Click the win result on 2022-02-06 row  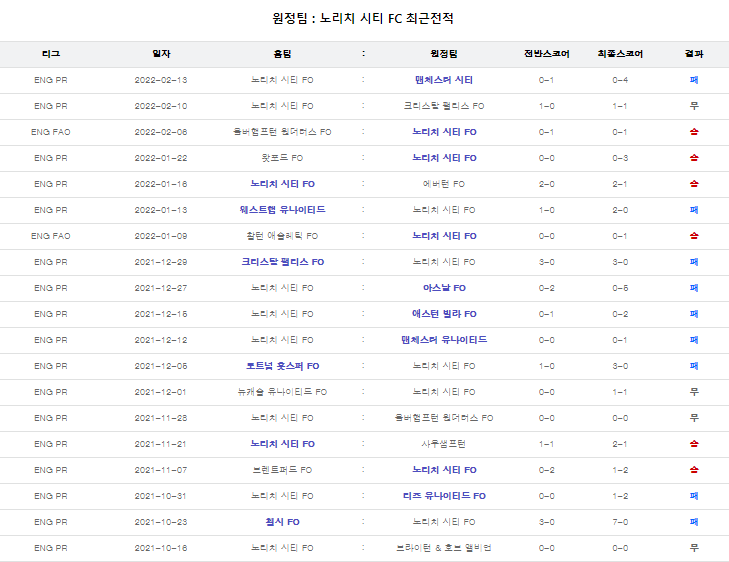tap(694, 132)
